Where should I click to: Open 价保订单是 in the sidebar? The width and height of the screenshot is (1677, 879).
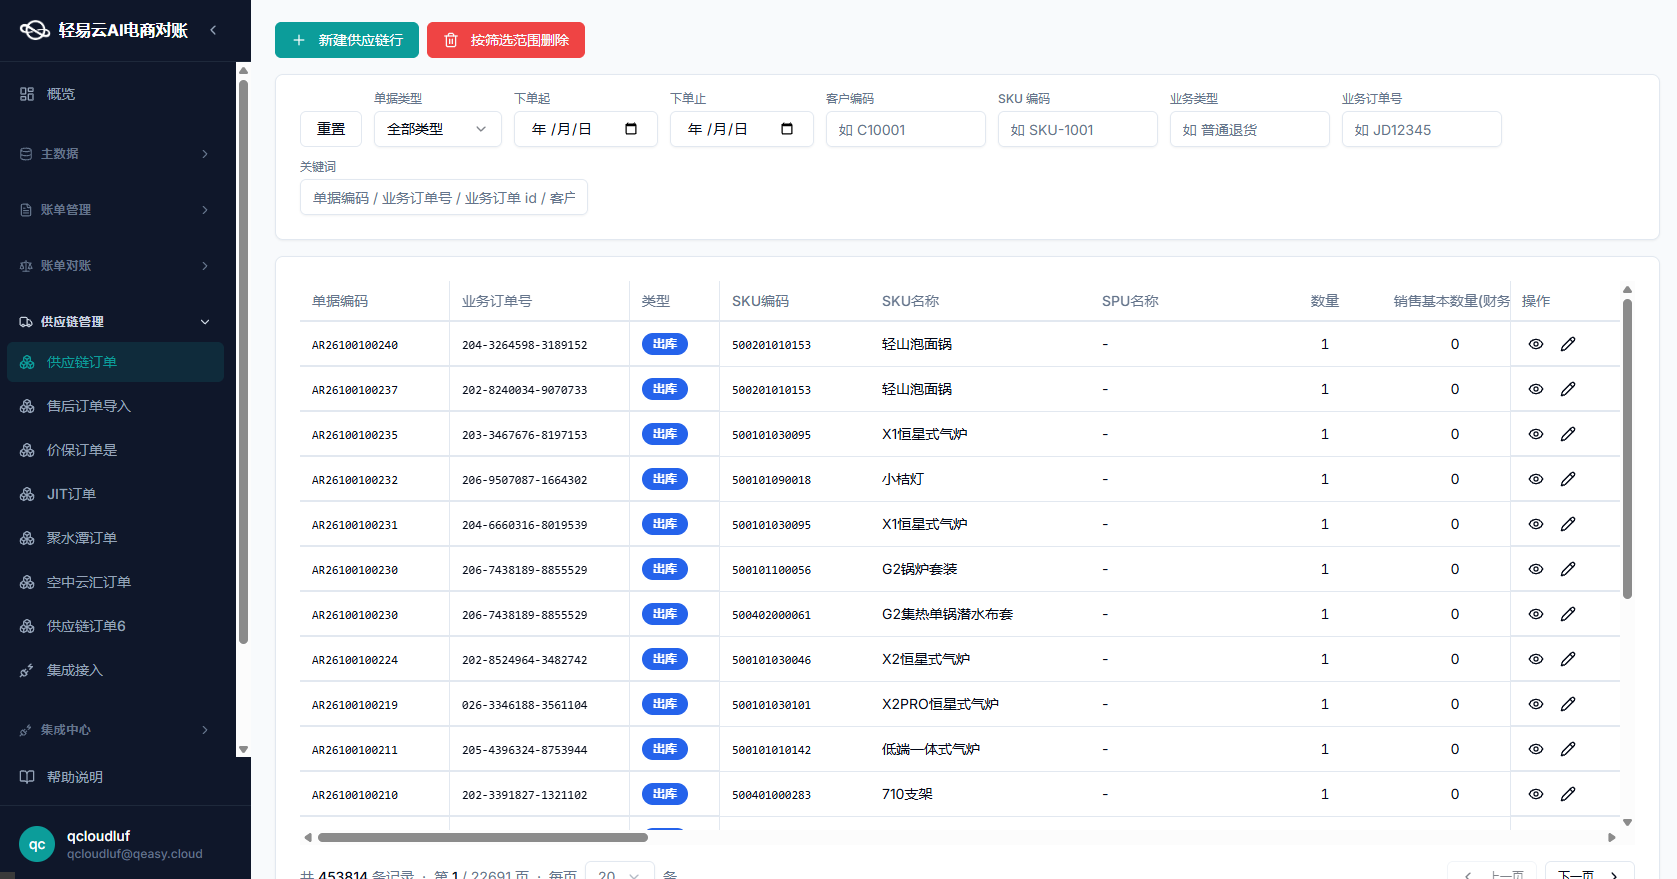pyautogui.click(x=116, y=450)
